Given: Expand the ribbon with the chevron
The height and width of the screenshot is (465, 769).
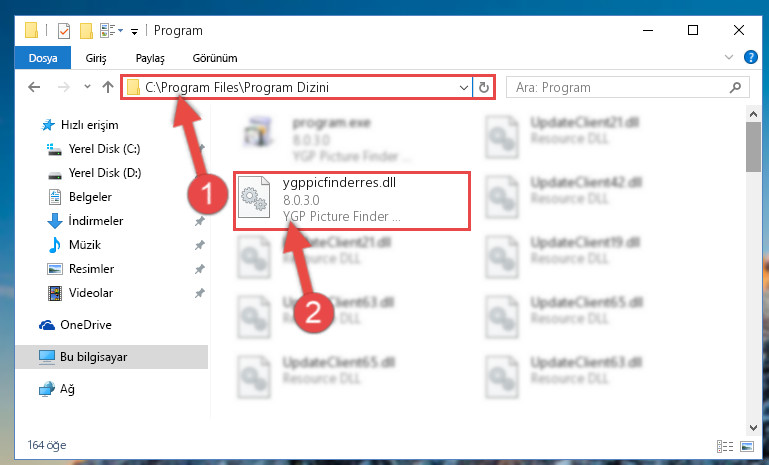Looking at the screenshot, I should pyautogui.click(x=729, y=57).
